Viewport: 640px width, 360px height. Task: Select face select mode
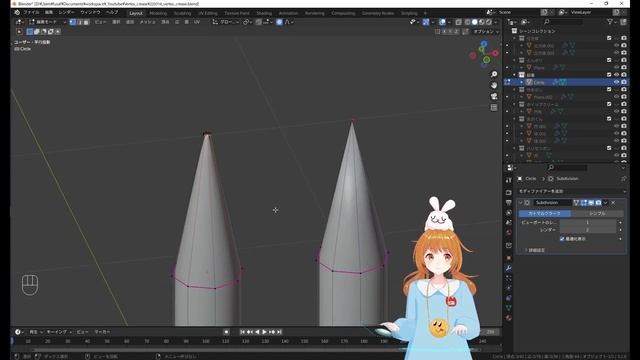pos(86,22)
